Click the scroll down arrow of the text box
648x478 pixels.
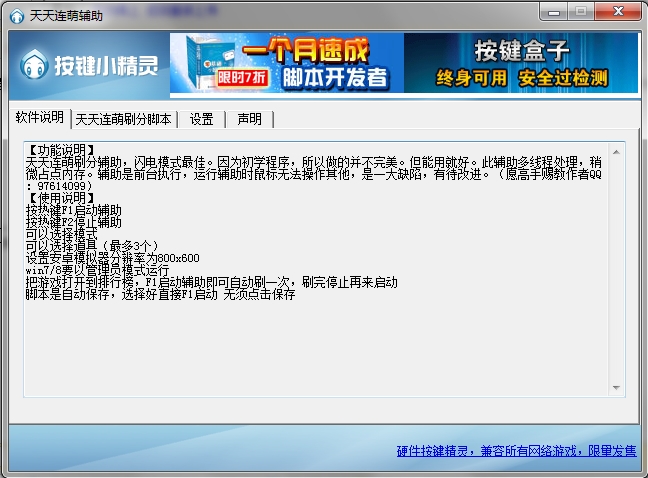click(616, 388)
